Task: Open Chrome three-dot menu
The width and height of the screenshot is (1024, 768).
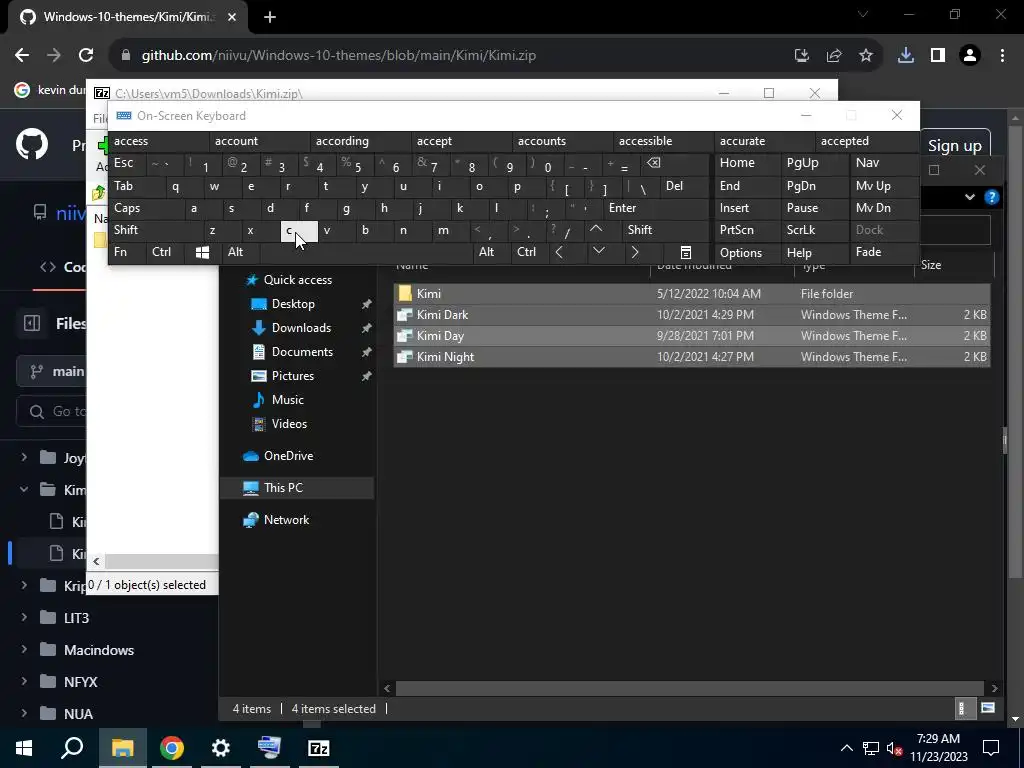Action: [1002, 56]
